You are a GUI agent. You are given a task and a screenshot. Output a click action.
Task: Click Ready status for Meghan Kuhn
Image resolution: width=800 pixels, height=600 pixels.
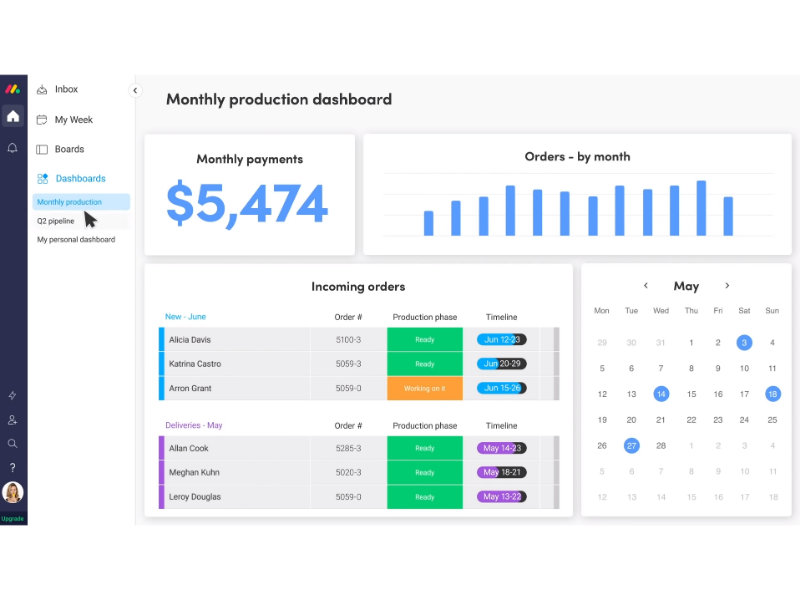point(424,472)
